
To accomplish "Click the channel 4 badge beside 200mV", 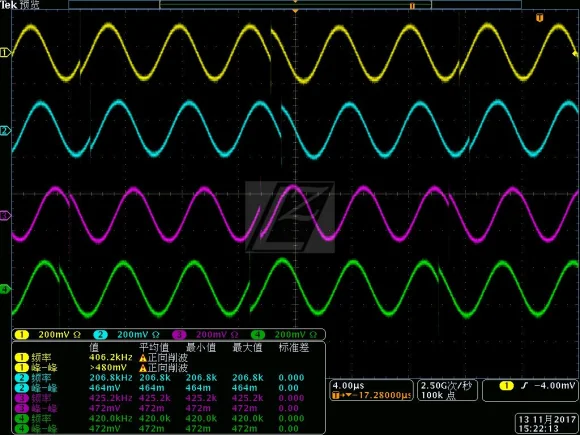I will tap(258, 335).
